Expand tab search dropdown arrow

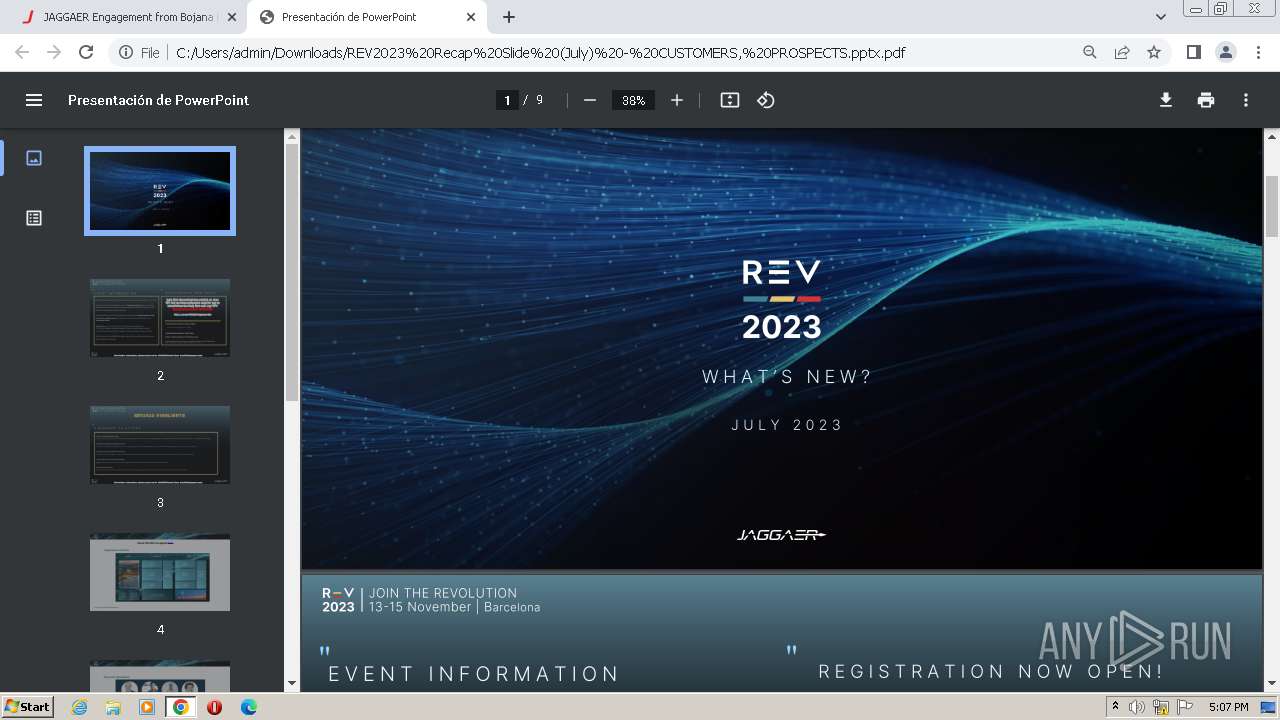click(x=1161, y=17)
